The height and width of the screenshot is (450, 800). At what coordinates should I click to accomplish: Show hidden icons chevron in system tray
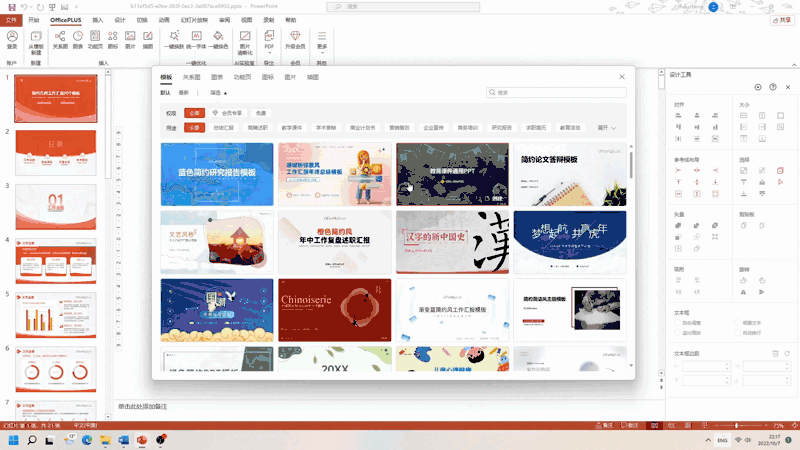point(708,440)
